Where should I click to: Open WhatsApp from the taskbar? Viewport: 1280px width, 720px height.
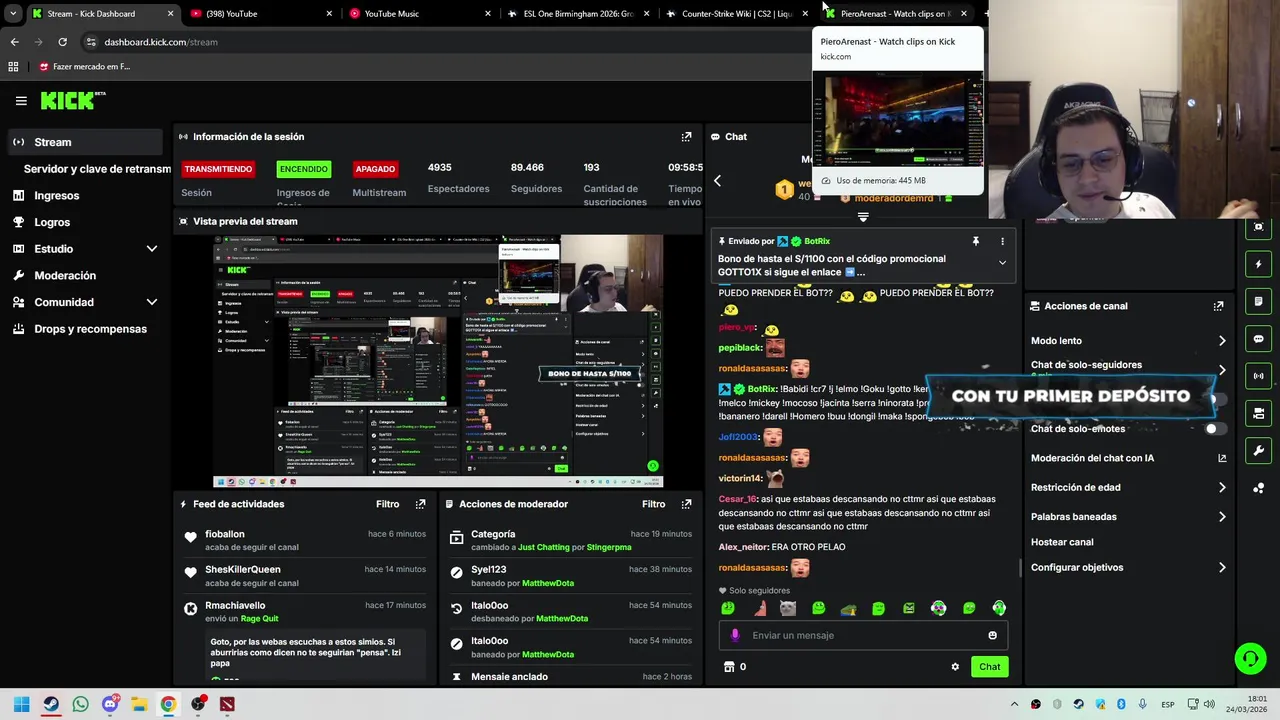click(x=80, y=704)
